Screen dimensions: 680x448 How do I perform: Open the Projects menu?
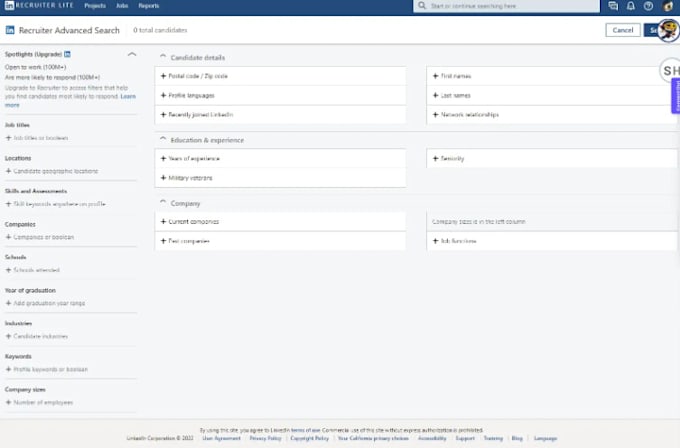click(95, 6)
